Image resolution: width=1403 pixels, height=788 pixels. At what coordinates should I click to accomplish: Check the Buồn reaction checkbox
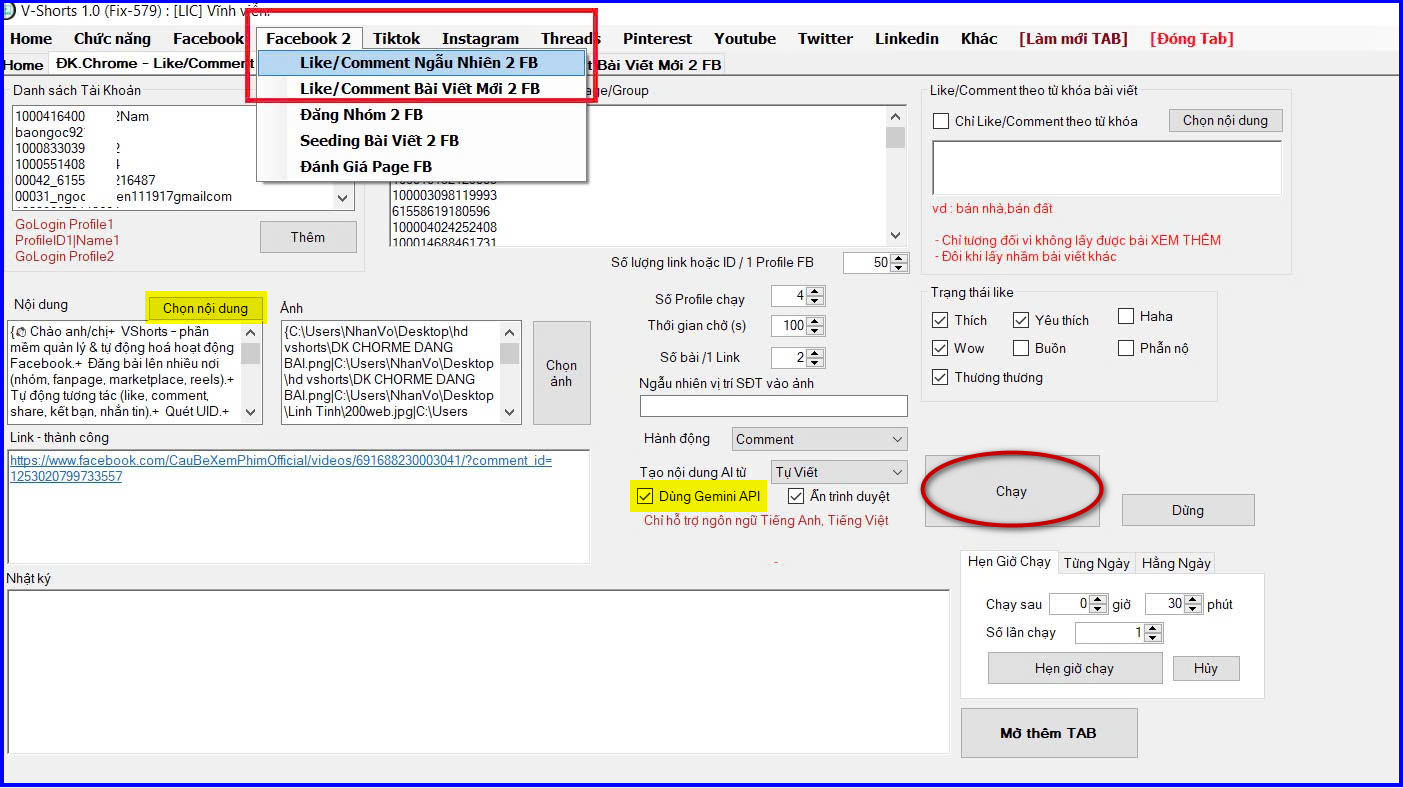click(1021, 348)
